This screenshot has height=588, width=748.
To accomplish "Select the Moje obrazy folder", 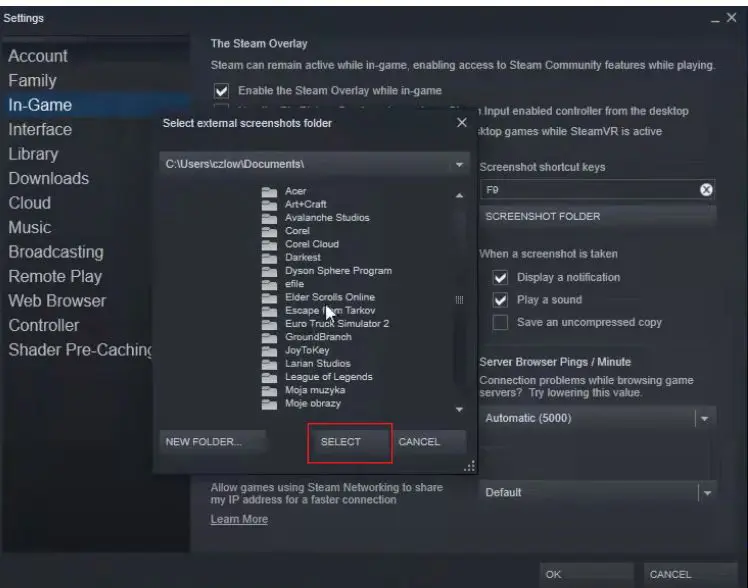I will click(312, 403).
